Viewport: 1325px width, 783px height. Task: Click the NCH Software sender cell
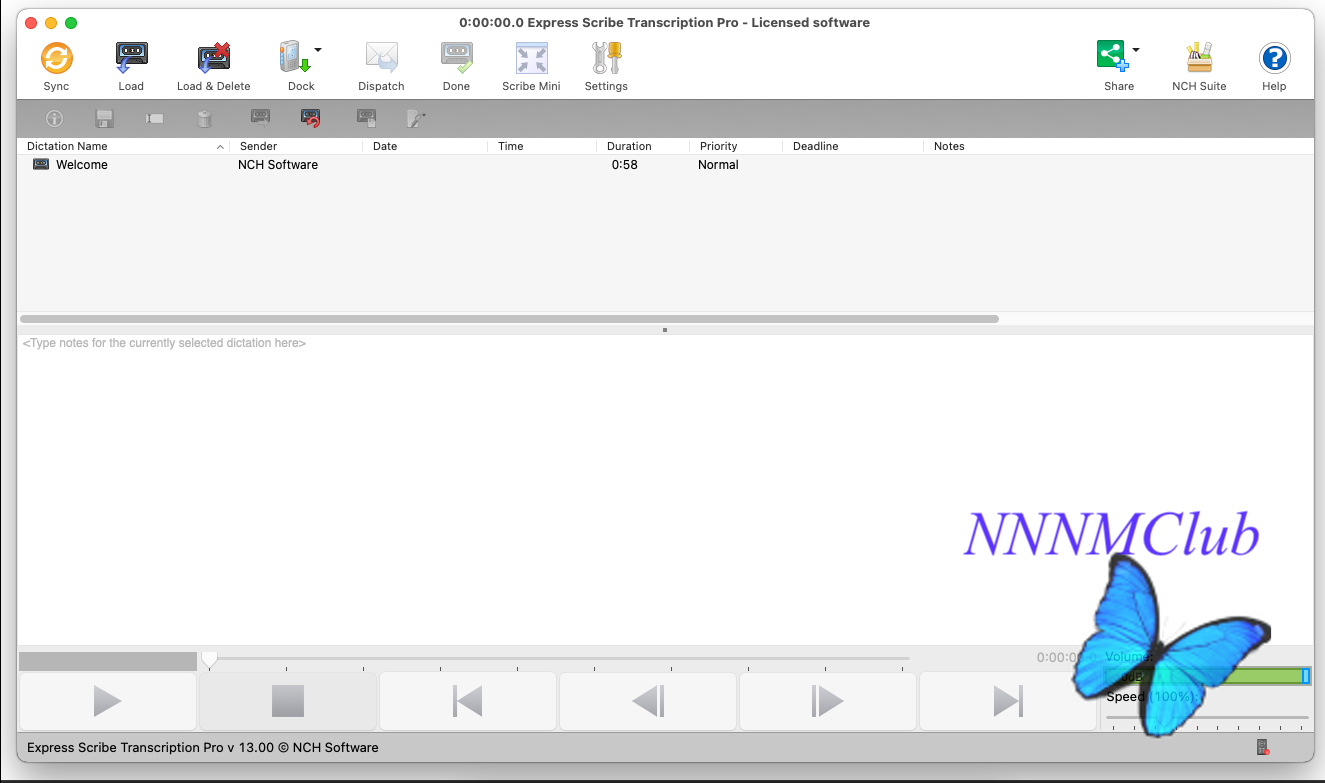[x=278, y=165]
